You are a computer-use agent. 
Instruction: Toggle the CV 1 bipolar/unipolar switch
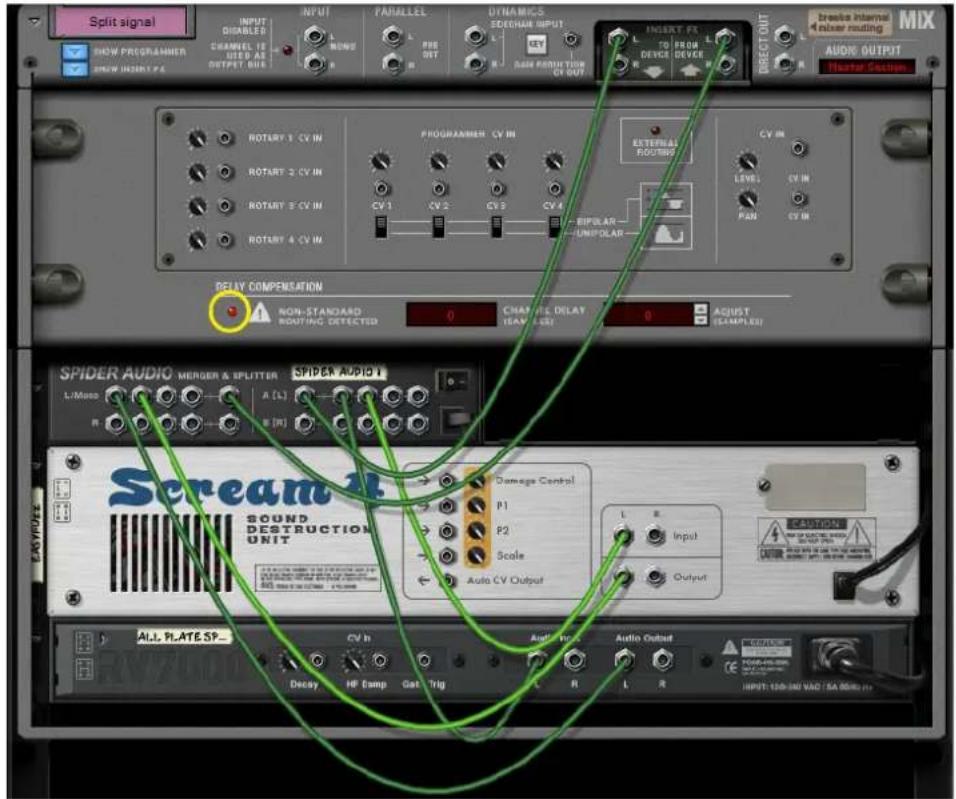click(381, 228)
